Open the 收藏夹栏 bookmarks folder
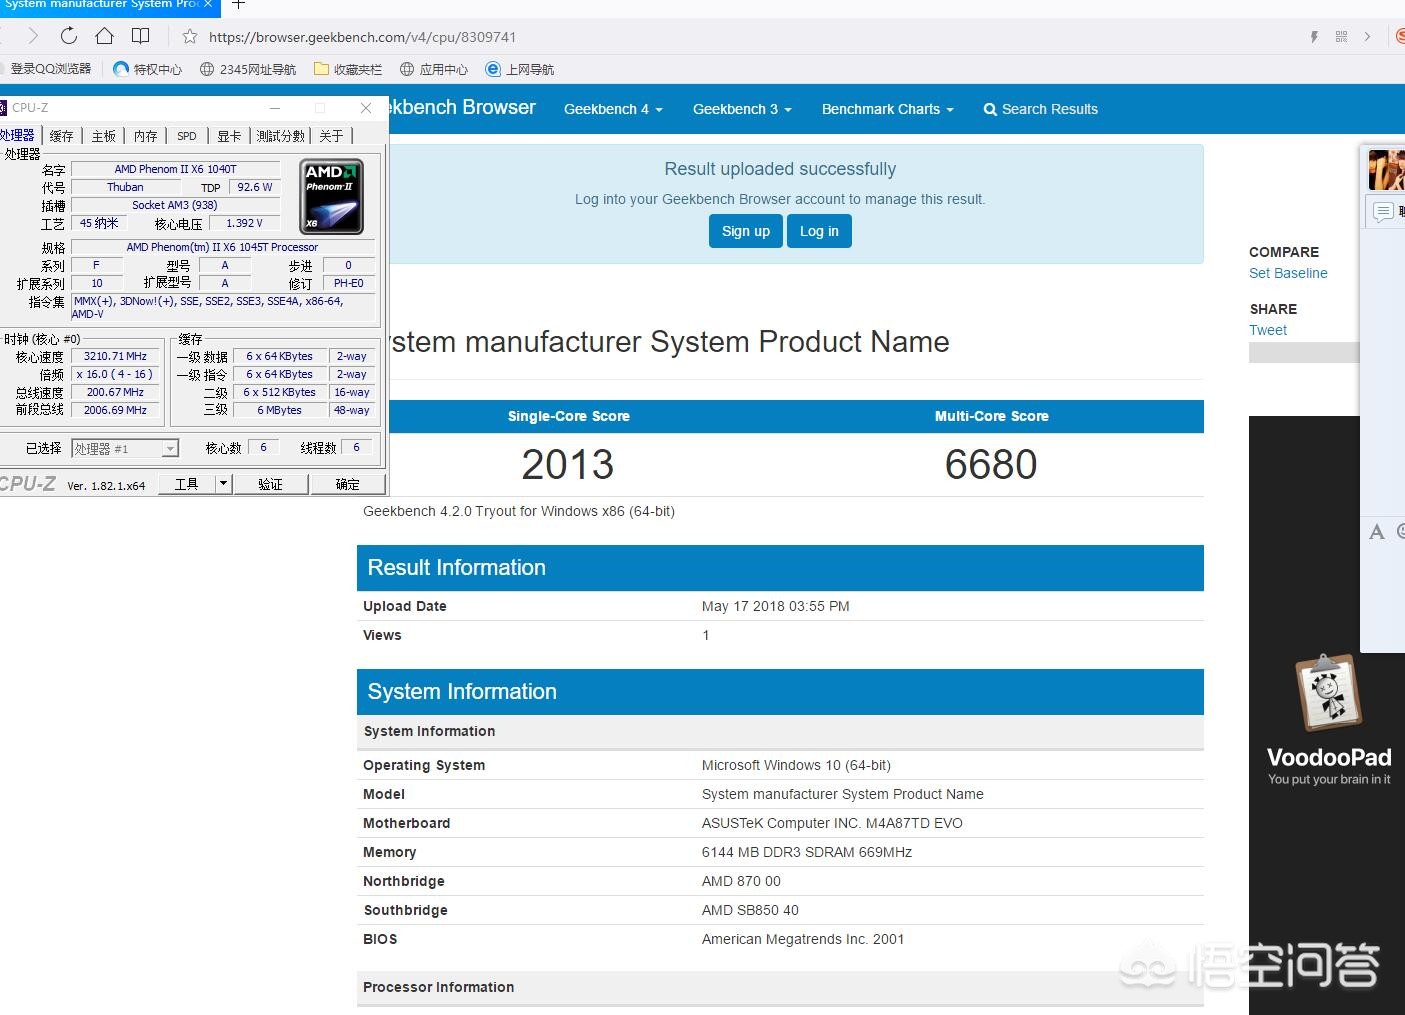 pyautogui.click(x=348, y=69)
